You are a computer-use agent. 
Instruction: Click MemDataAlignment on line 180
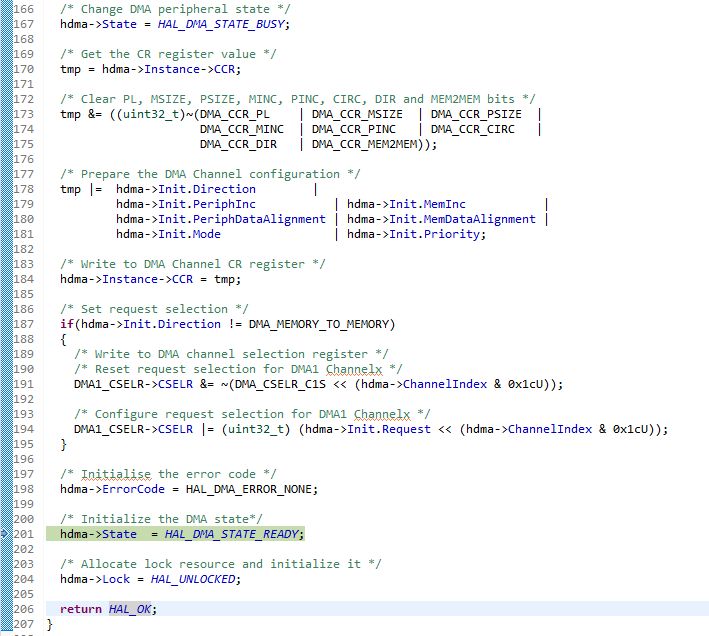479,219
